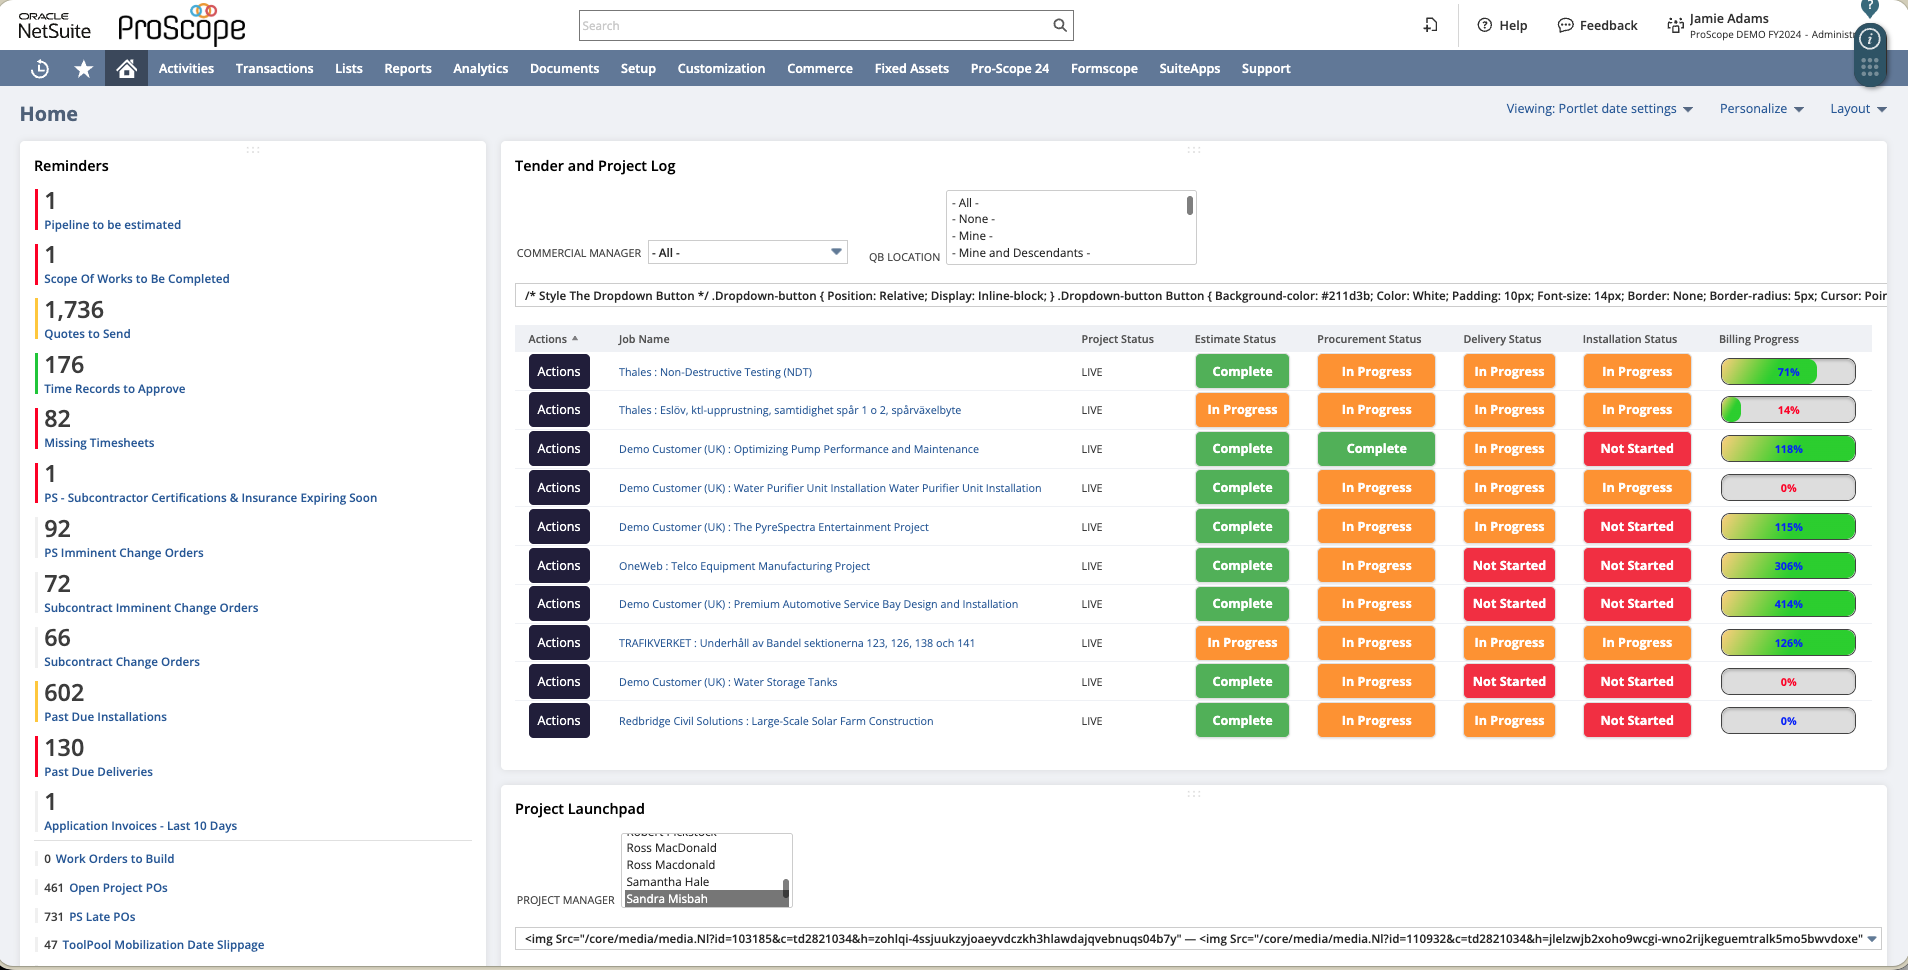Sort by the Job Name column header
The image size is (1908, 970).
coord(644,340)
